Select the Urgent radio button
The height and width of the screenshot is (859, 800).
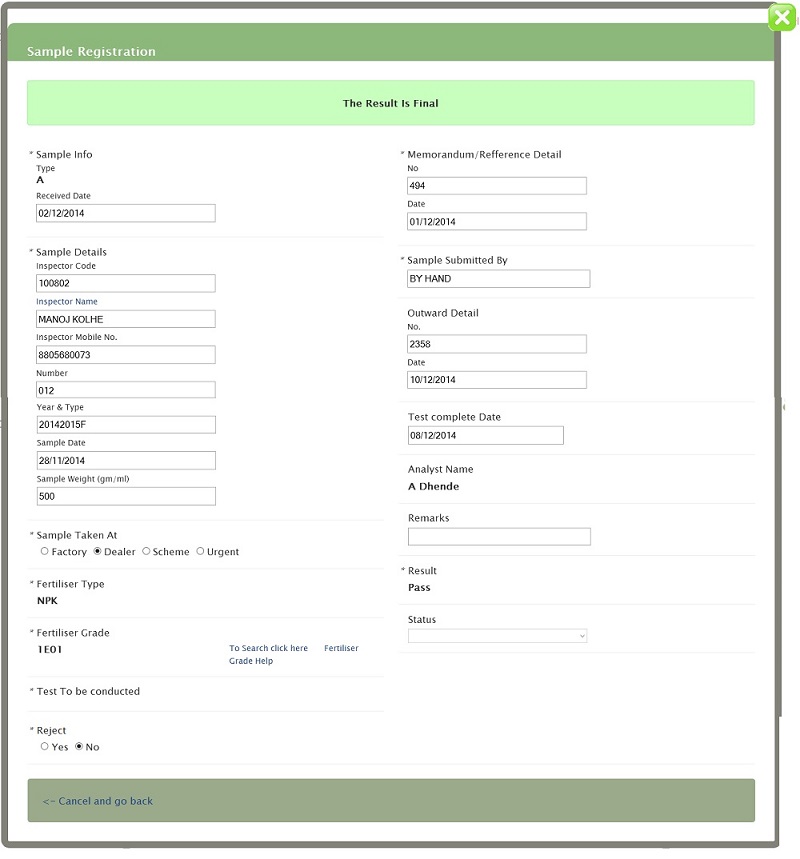(200, 551)
